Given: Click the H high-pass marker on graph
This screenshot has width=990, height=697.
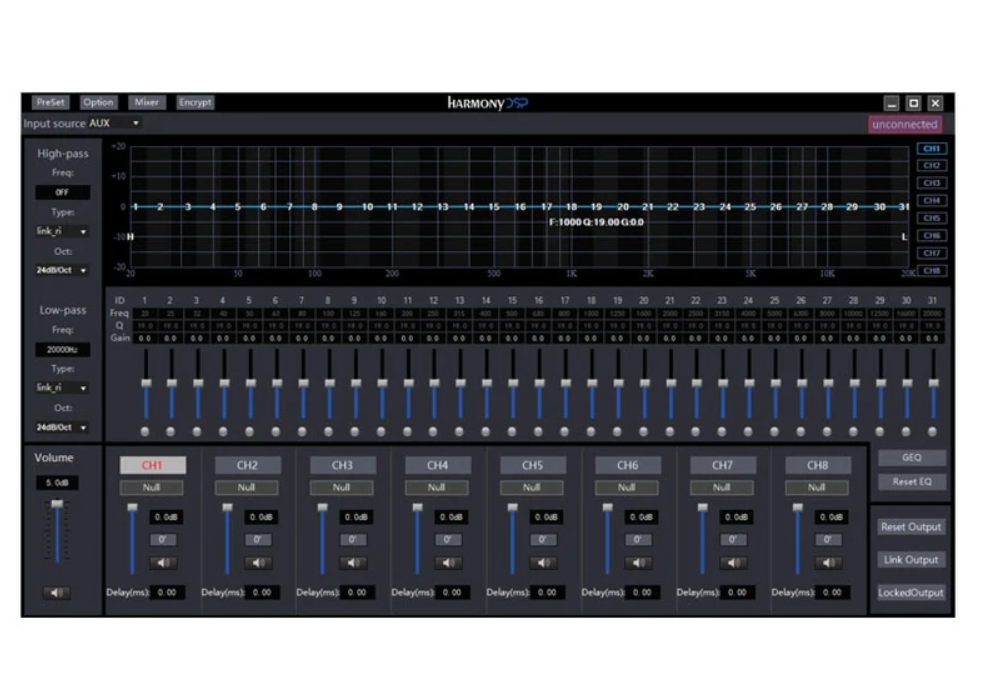Looking at the screenshot, I should click(x=131, y=237).
